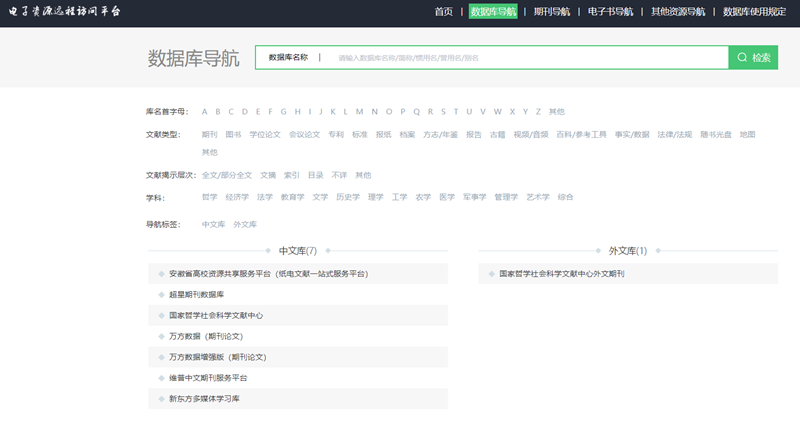The image size is (800, 432).
Task: Choose the 外文库 navigation tag
Action: [245, 224]
